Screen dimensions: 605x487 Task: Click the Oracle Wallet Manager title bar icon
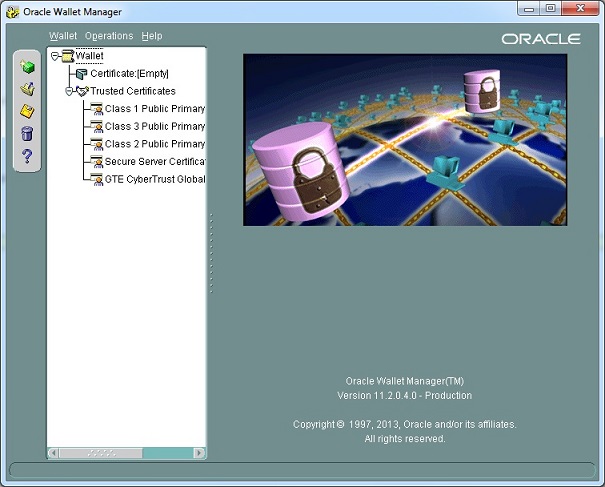(x=12, y=12)
